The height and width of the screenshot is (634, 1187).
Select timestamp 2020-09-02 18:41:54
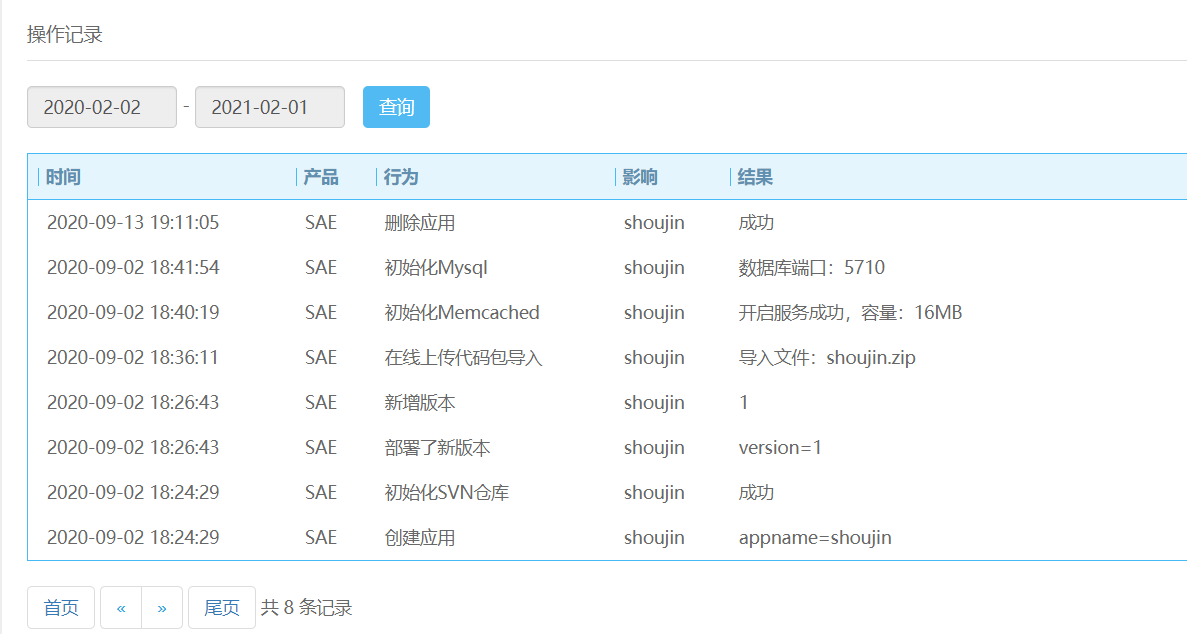tap(133, 267)
